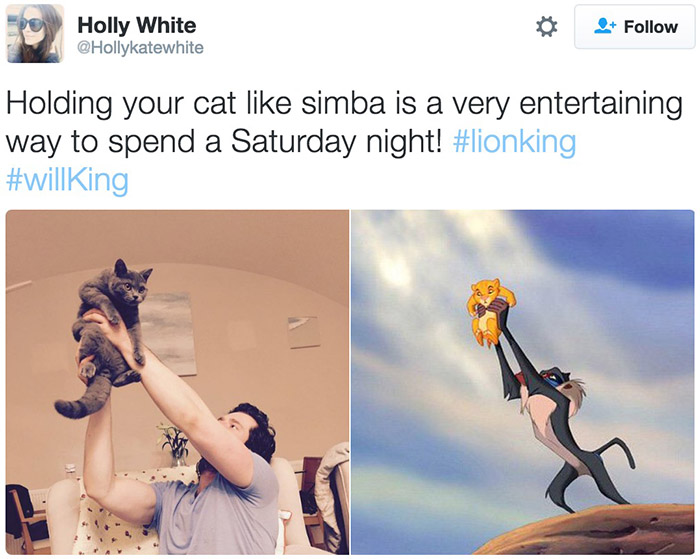This screenshot has width=700, height=559.
Task: Click the tweet text about simba
Action: point(344,122)
